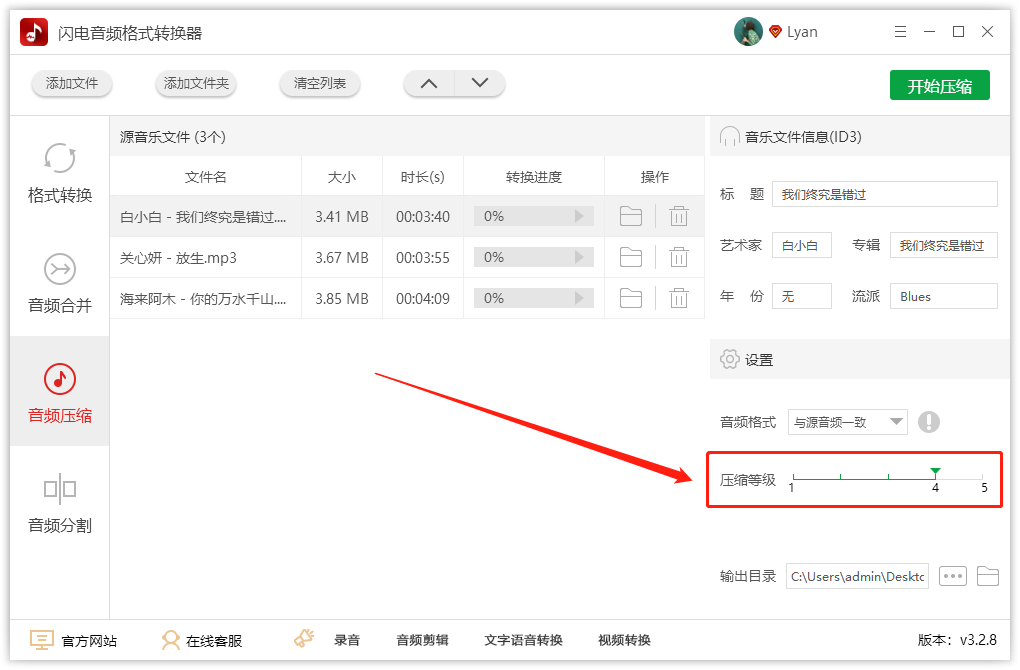The width and height of the screenshot is (1020, 670).
Task: Click the exclamation info icon beside 音频格式
Action: point(928,422)
